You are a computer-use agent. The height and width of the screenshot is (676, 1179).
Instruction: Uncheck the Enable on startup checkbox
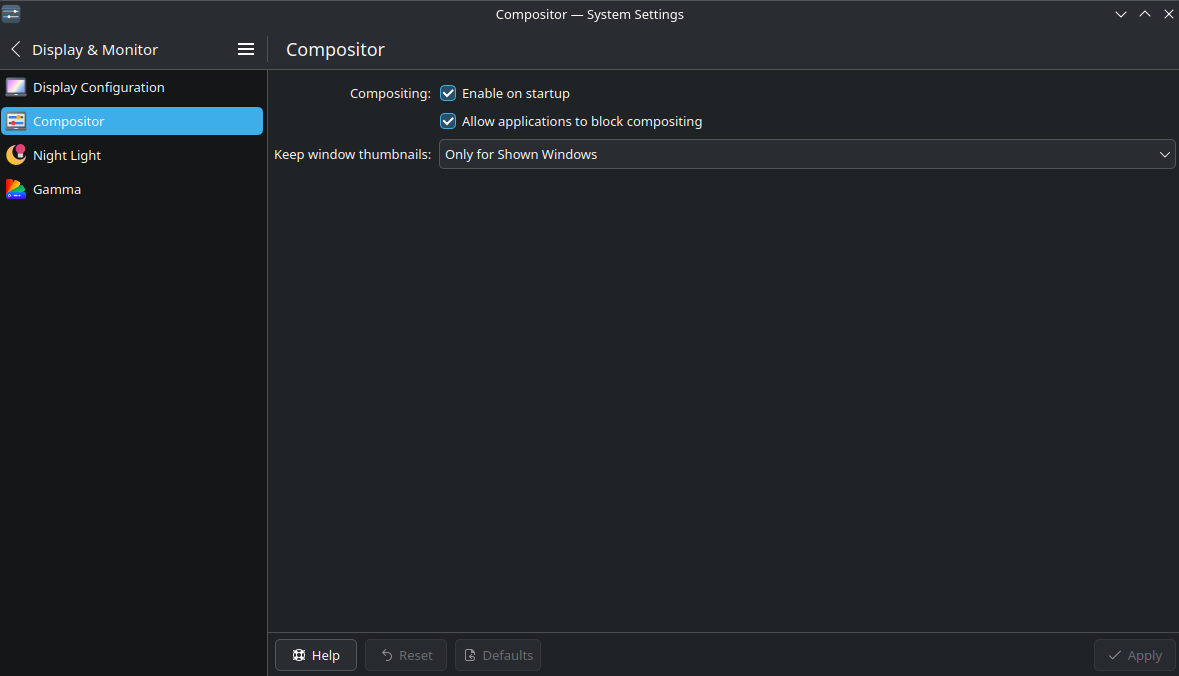coord(448,93)
